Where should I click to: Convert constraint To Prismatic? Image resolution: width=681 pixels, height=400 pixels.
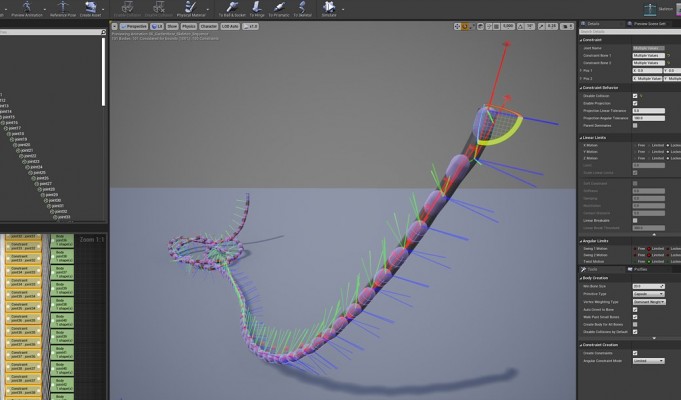278,9
